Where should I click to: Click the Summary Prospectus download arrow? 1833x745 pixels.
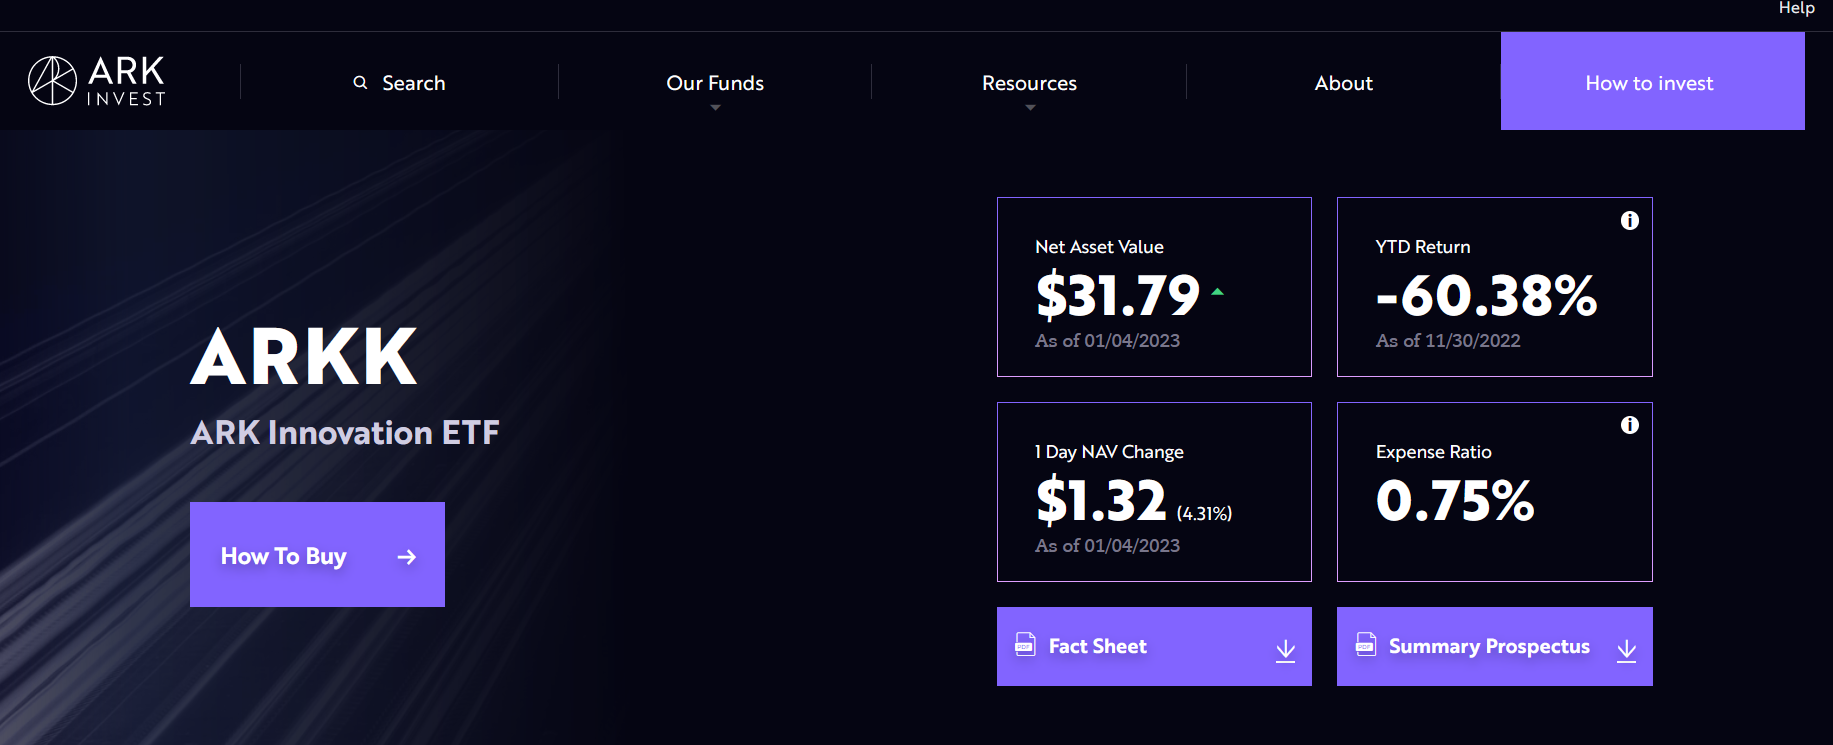(x=1627, y=651)
